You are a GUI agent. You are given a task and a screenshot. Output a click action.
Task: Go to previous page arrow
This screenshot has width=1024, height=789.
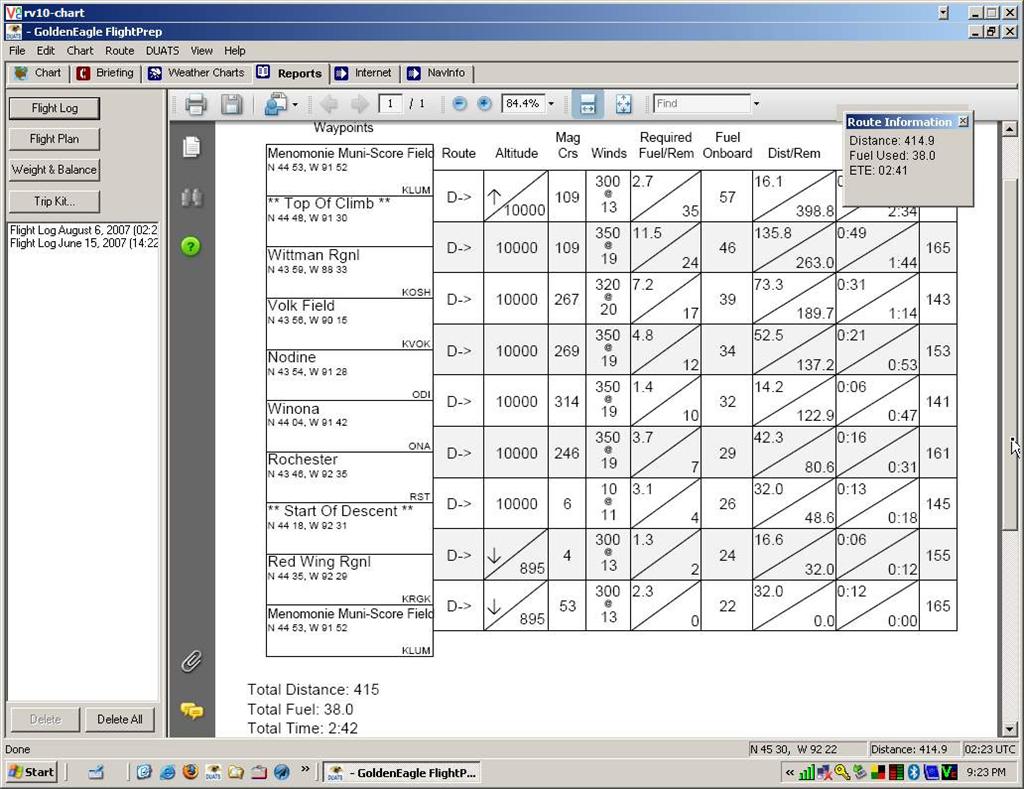coord(328,104)
